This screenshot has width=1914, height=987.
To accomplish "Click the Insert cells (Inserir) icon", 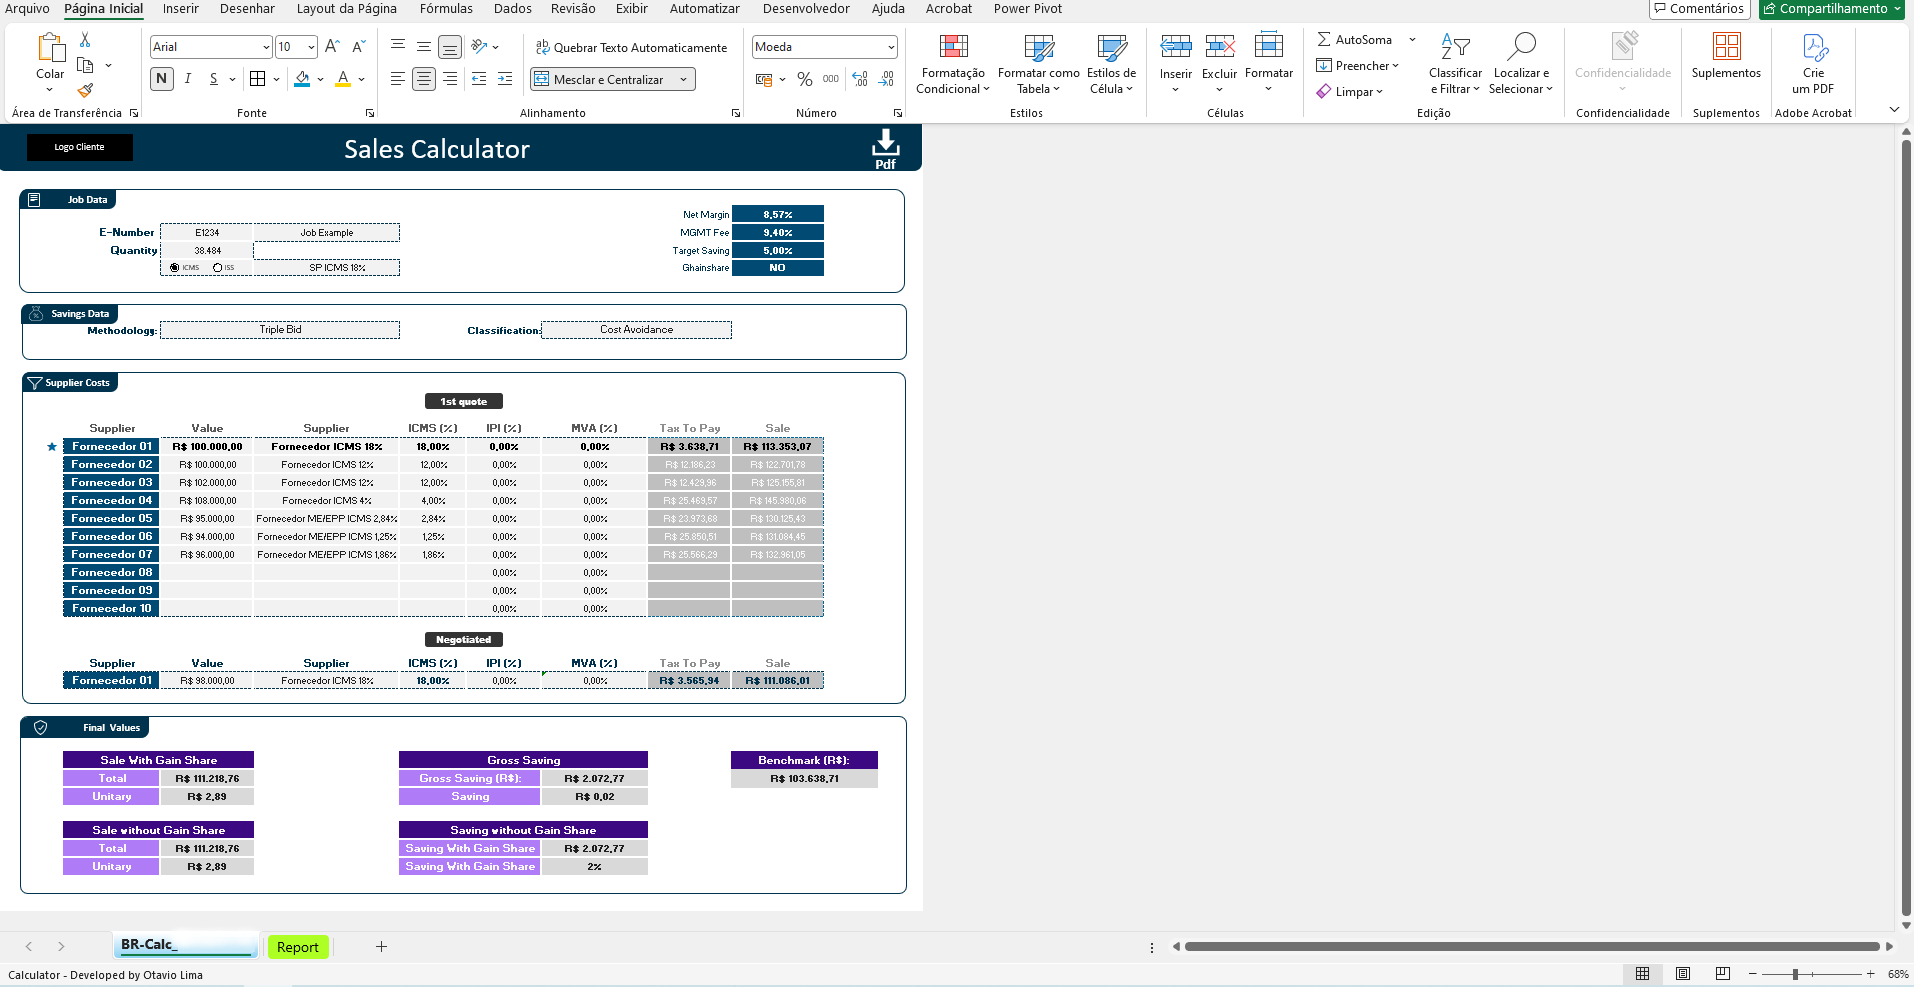I will [x=1176, y=46].
